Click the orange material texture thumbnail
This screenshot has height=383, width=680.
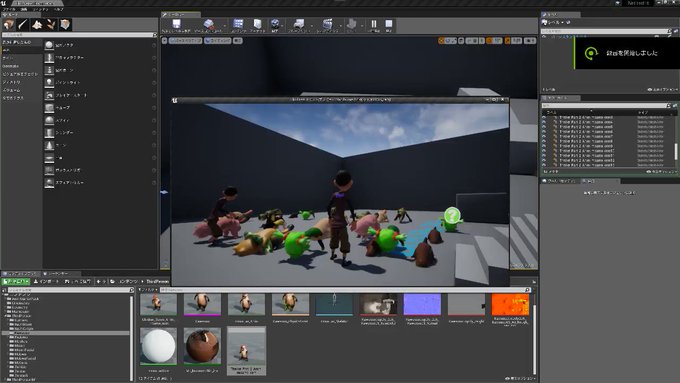[x=510, y=304]
